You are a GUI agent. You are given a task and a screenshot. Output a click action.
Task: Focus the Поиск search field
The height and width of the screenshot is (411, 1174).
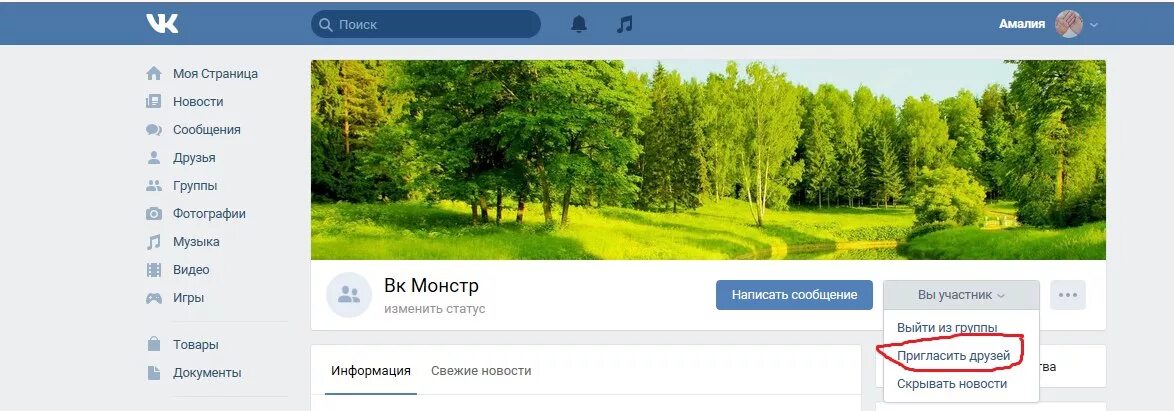point(426,25)
